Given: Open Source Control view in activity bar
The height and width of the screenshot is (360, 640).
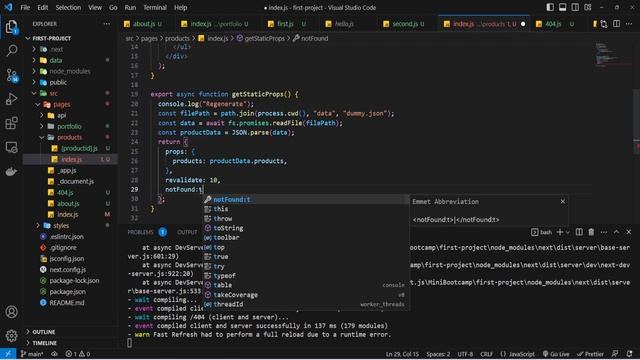Looking at the screenshot, I should [11, 75].
